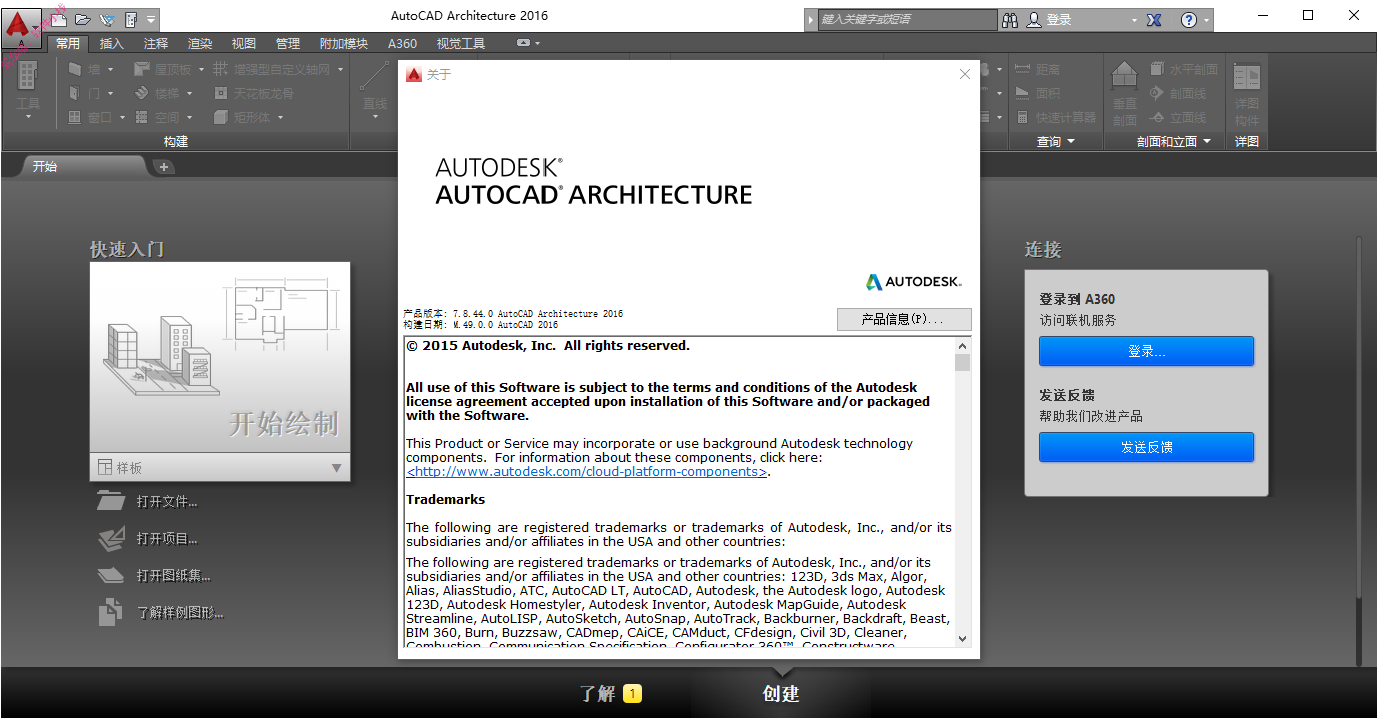Image resolution: width=1378 pixels, height=719 pixels.
Task: Open the 插入 ribbon tab
Action: (112, 43)
